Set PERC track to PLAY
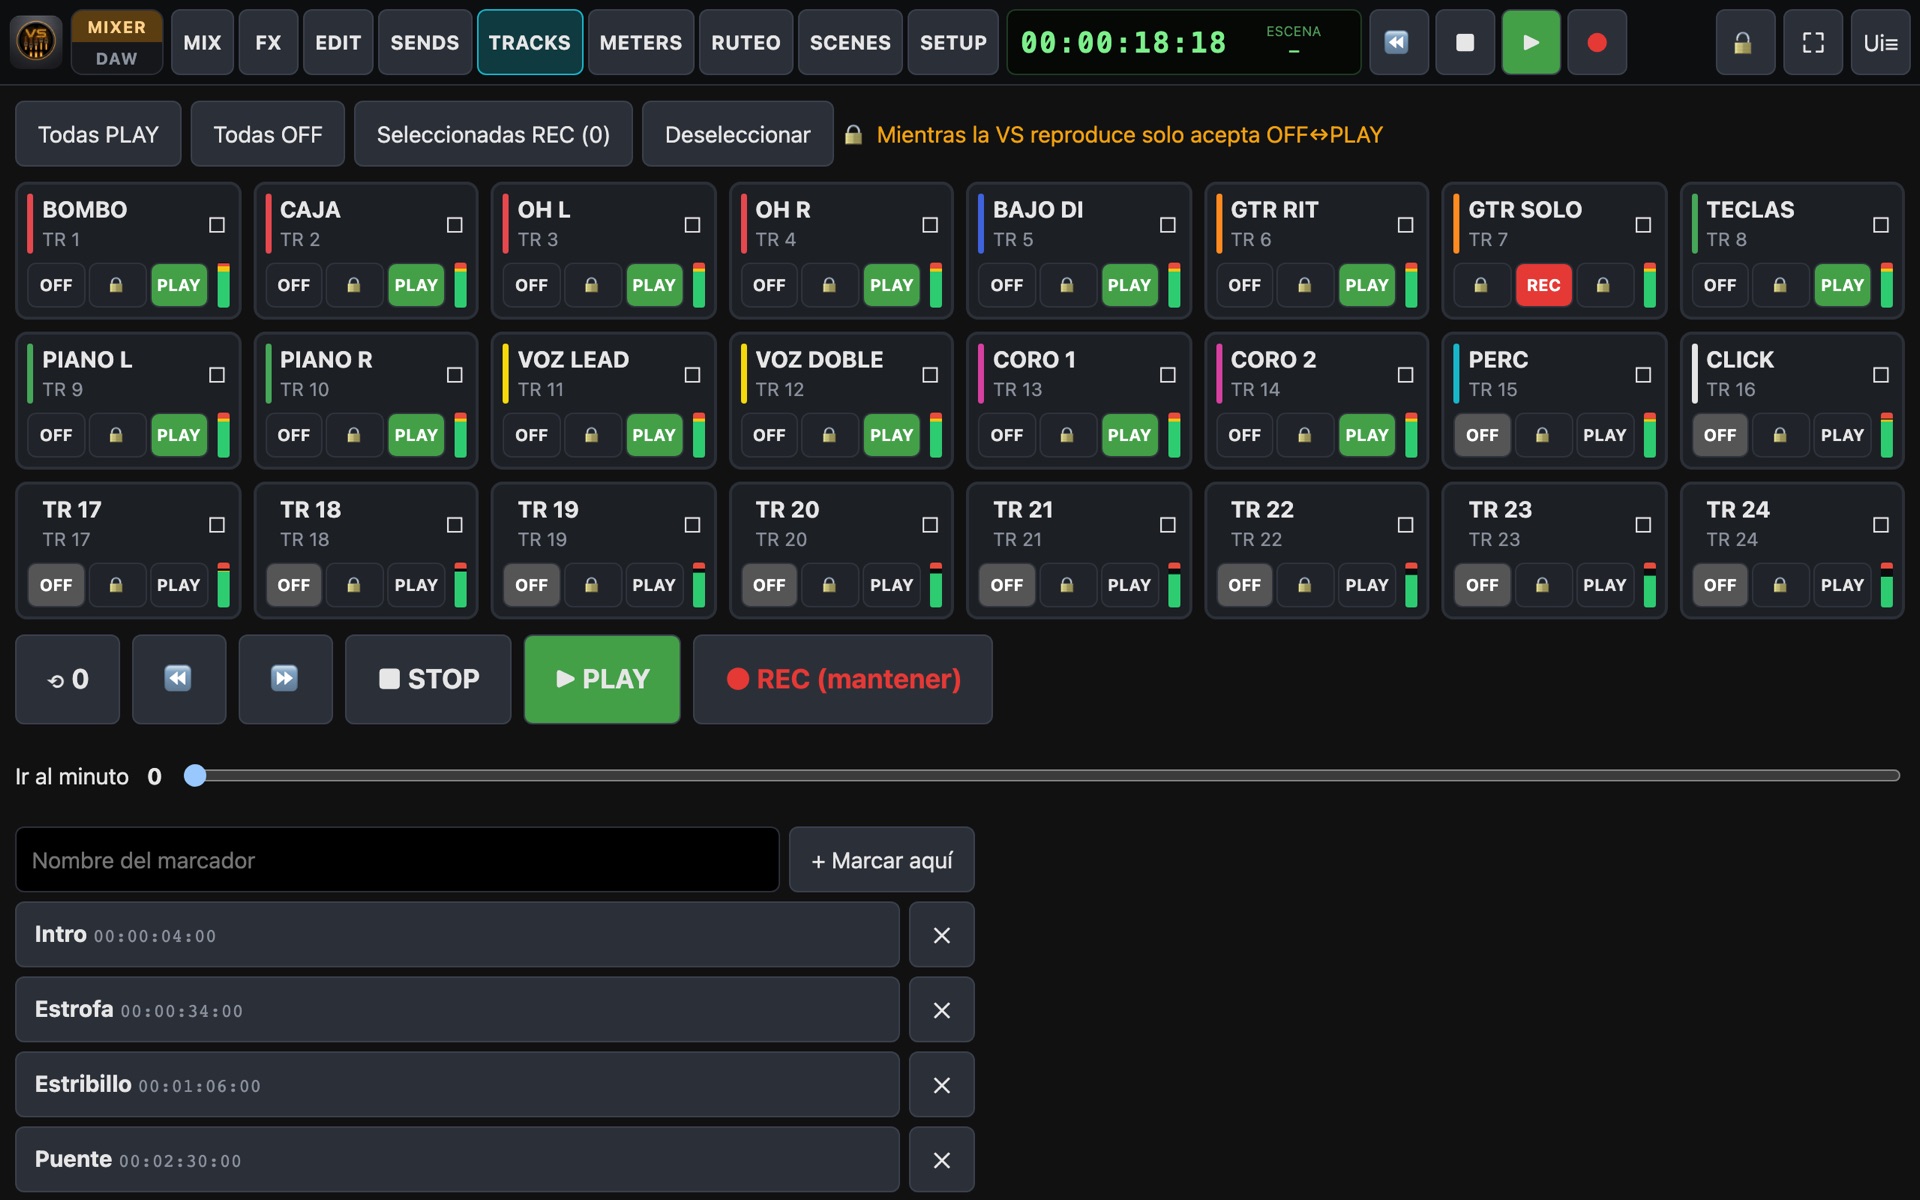 (x=1604, y=435)
